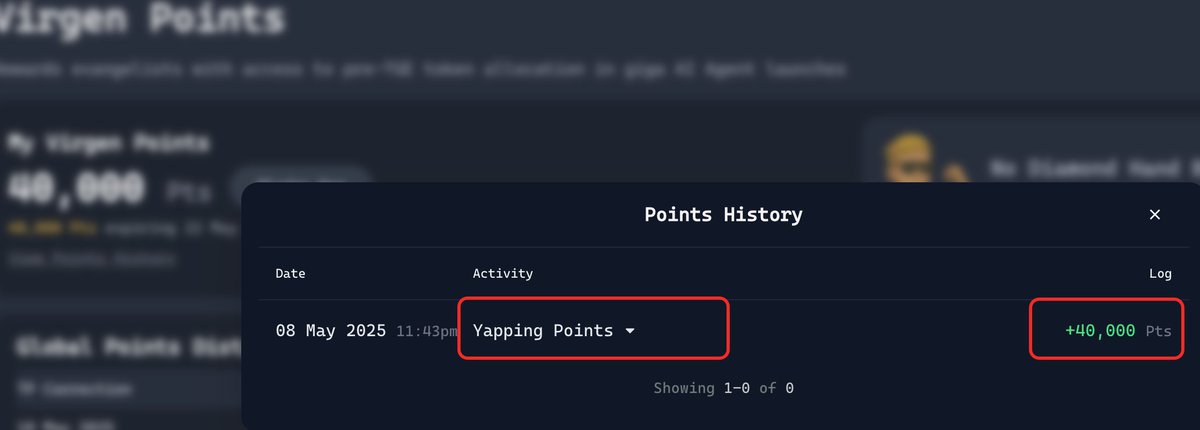The height and width of the screenshot is (430, 1200).
Task: Click the Showing 1-0 of 0 pagination text
Action: tap(724, 387)
